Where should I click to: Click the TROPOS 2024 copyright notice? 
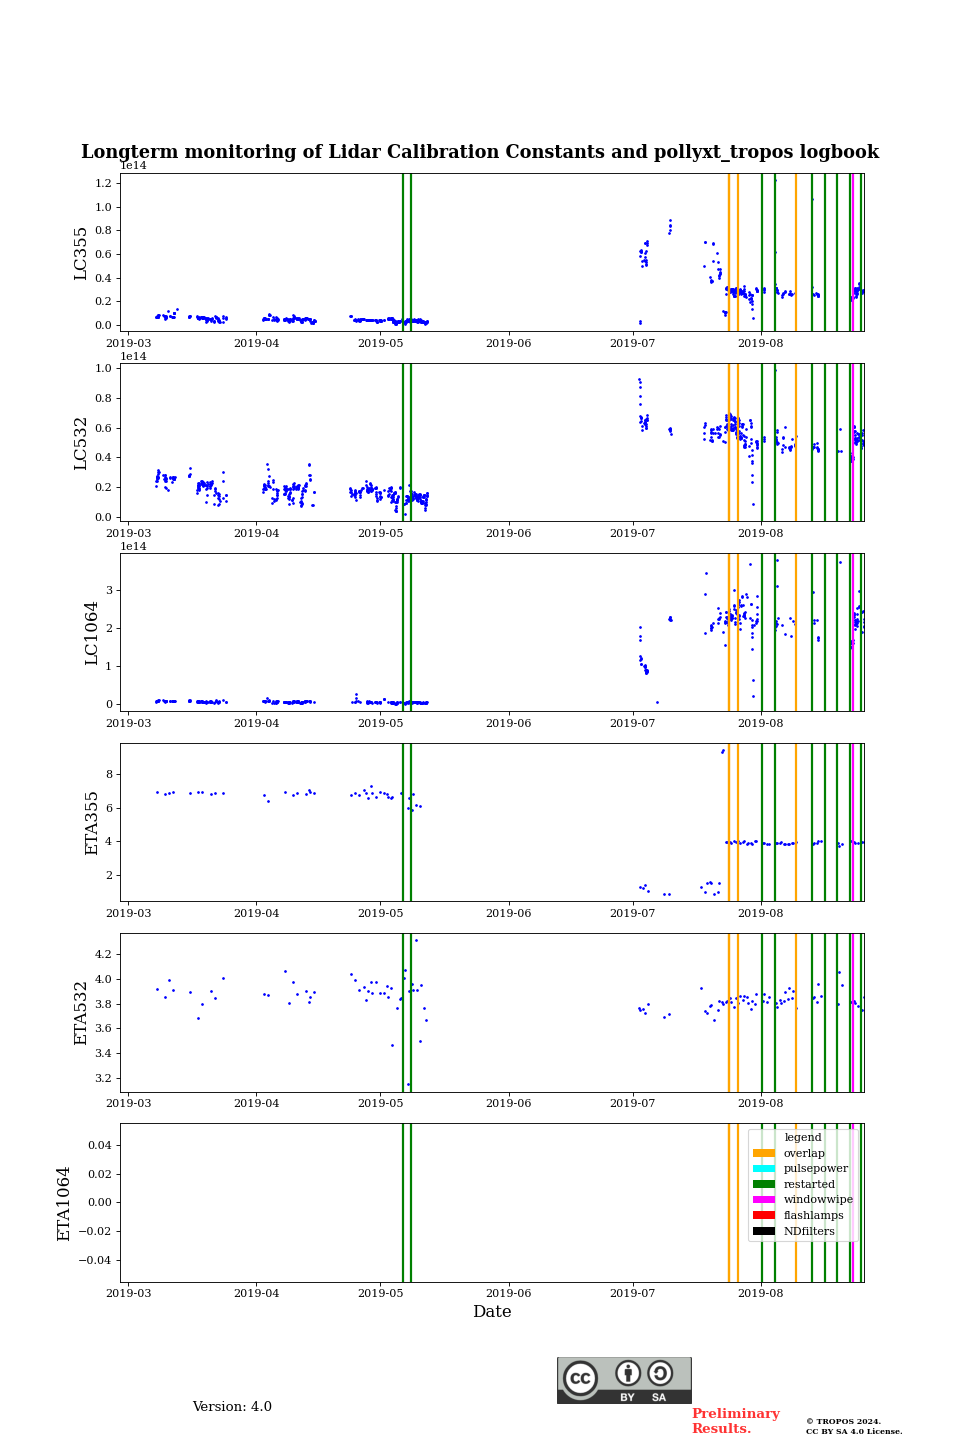tap(853, 1426)
